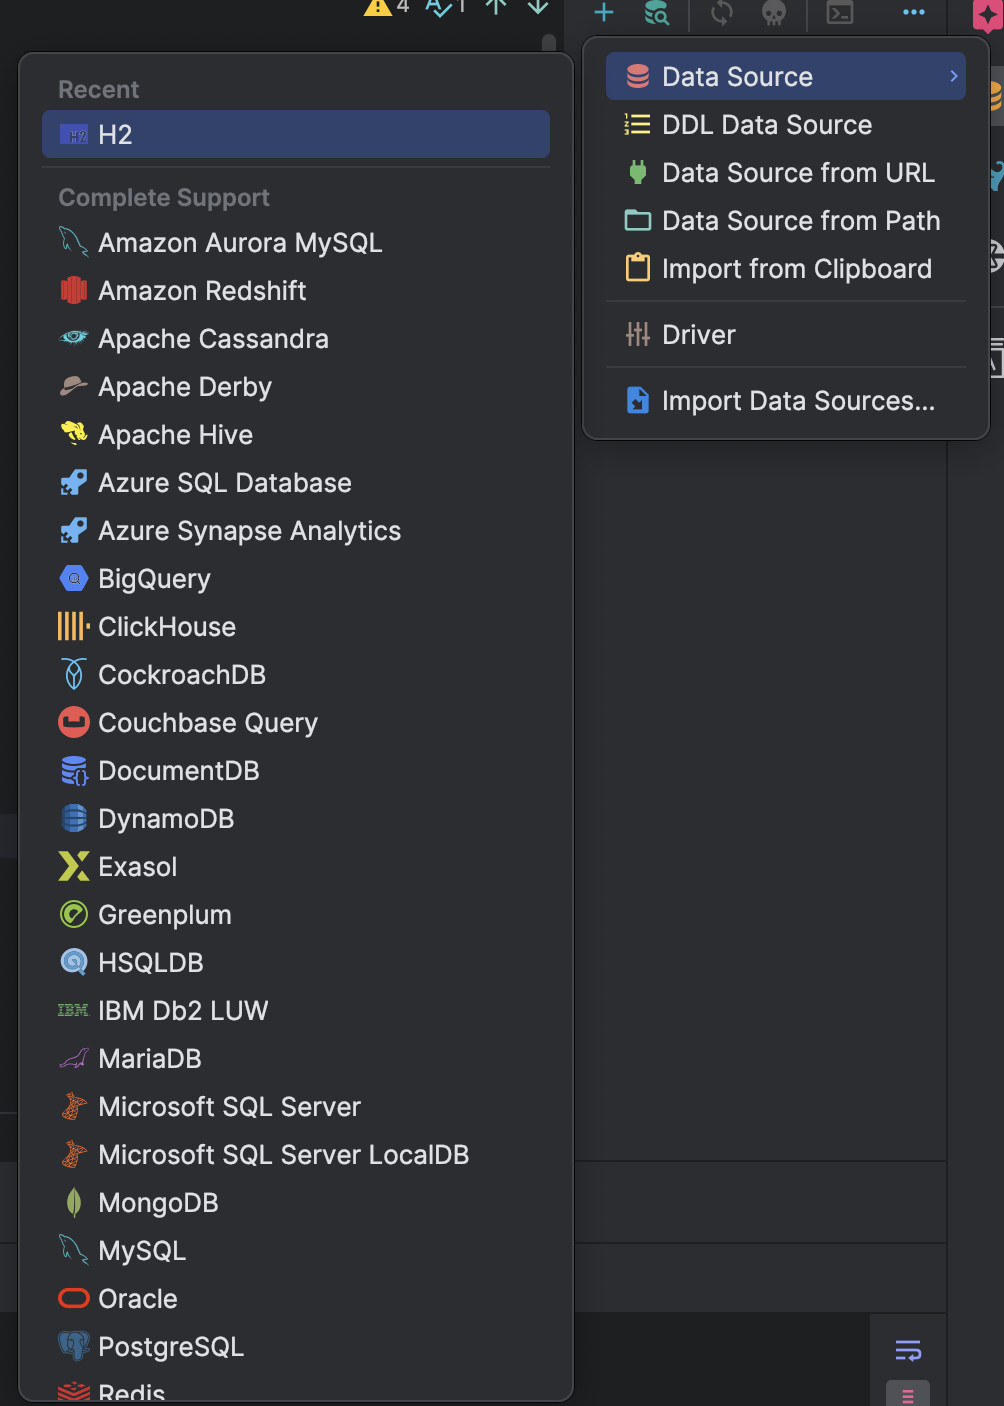Toggle the soft-wrap icon
Viewport: 1004px width, 1406px height.
tap(908, 1351)
